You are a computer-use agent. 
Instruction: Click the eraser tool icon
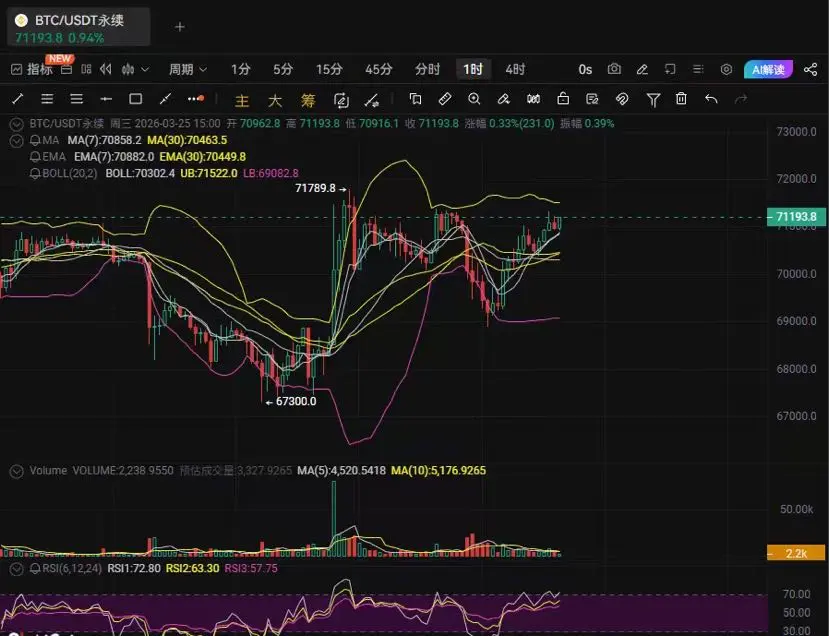click(503, 99)
